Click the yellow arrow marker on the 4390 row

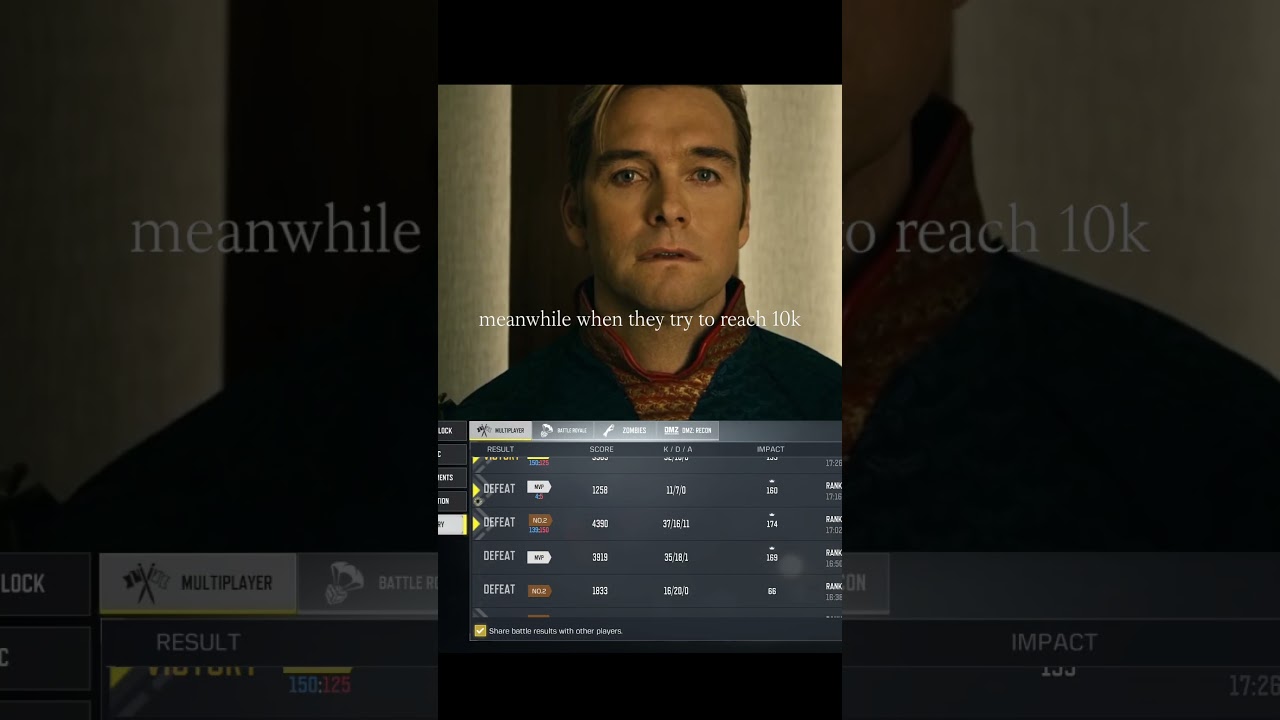click(x=477, y=523)
